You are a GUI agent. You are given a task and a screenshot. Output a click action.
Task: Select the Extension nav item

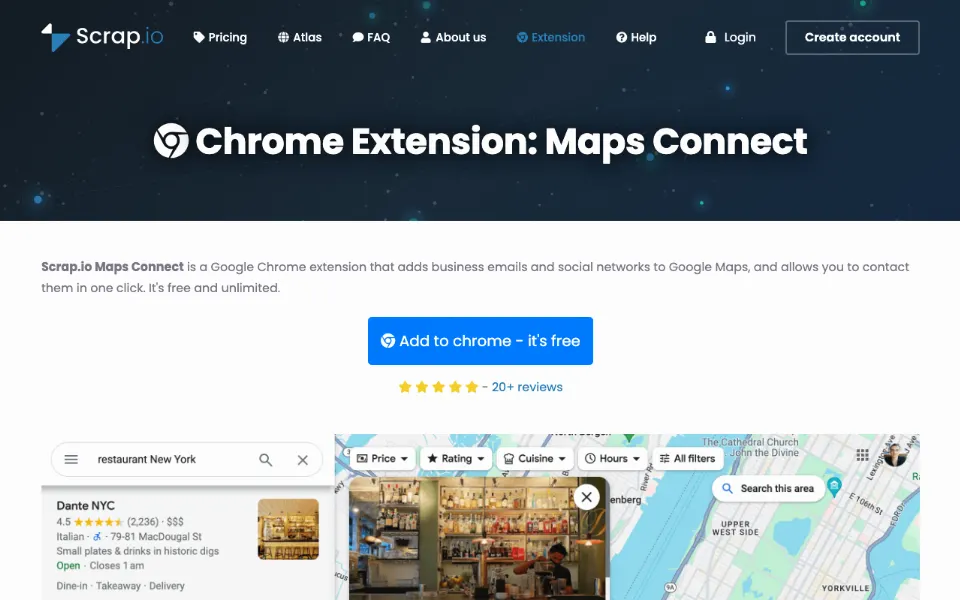click(550, 37)
